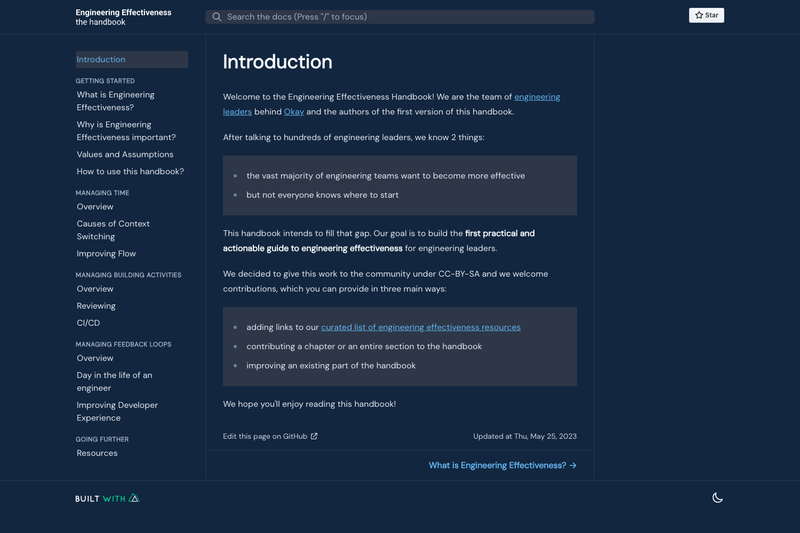Open the Introduction sidebar item
Image resolution: width=800 pixels, height=533 pixels.
tap(132, 59)
